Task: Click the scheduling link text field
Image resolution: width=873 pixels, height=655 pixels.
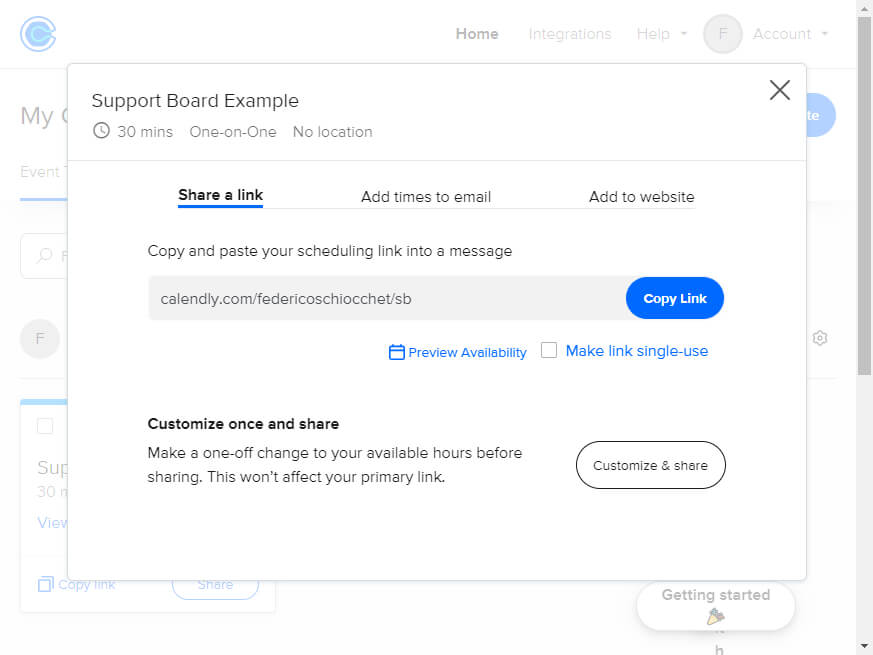Action: [386, 298]
